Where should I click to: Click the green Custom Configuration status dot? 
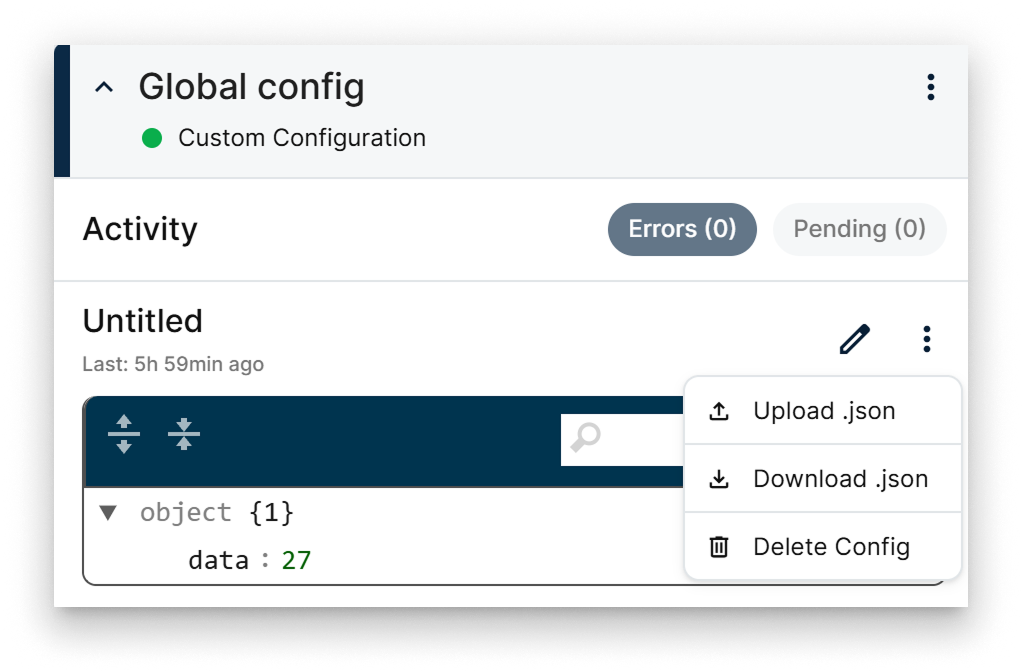click(151, 138)
